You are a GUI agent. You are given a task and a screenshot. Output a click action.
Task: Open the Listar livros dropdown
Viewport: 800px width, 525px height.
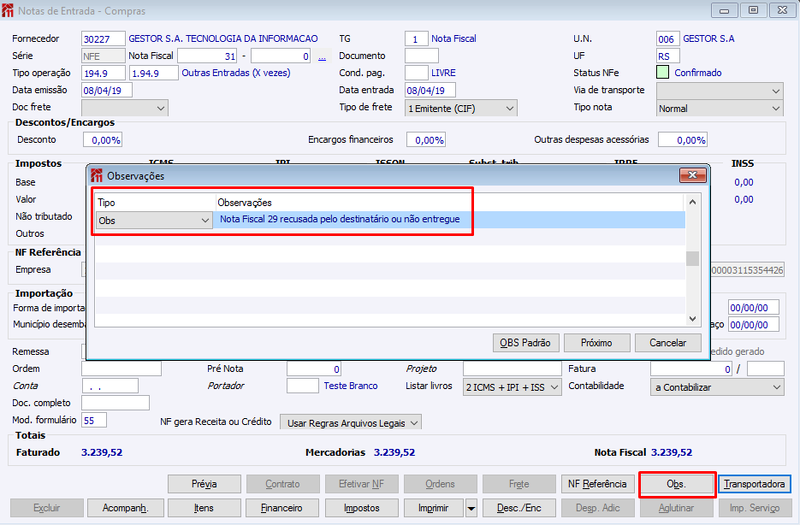click(x=554, y=387)
